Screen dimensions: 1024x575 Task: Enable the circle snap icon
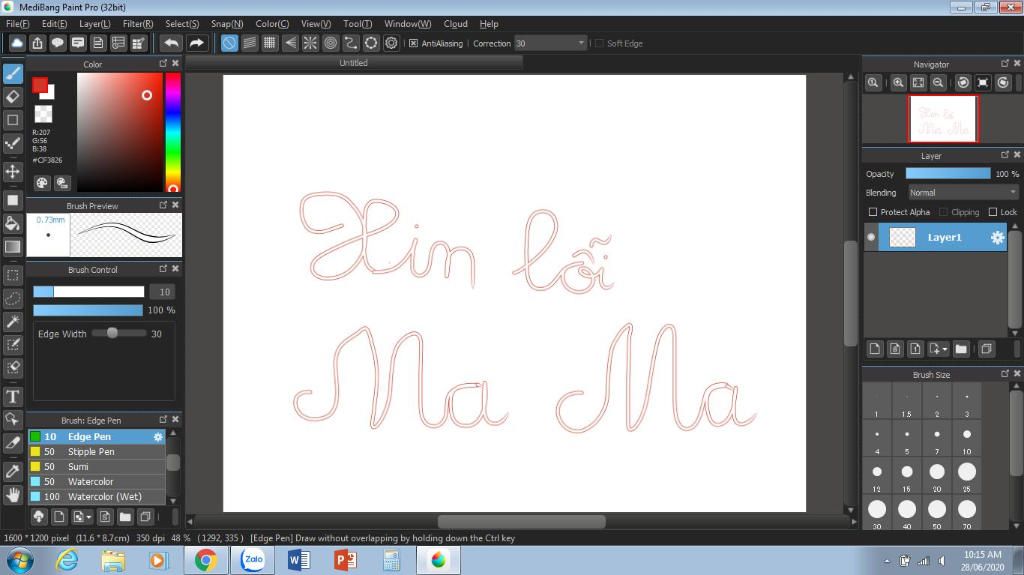click(330, 43)
